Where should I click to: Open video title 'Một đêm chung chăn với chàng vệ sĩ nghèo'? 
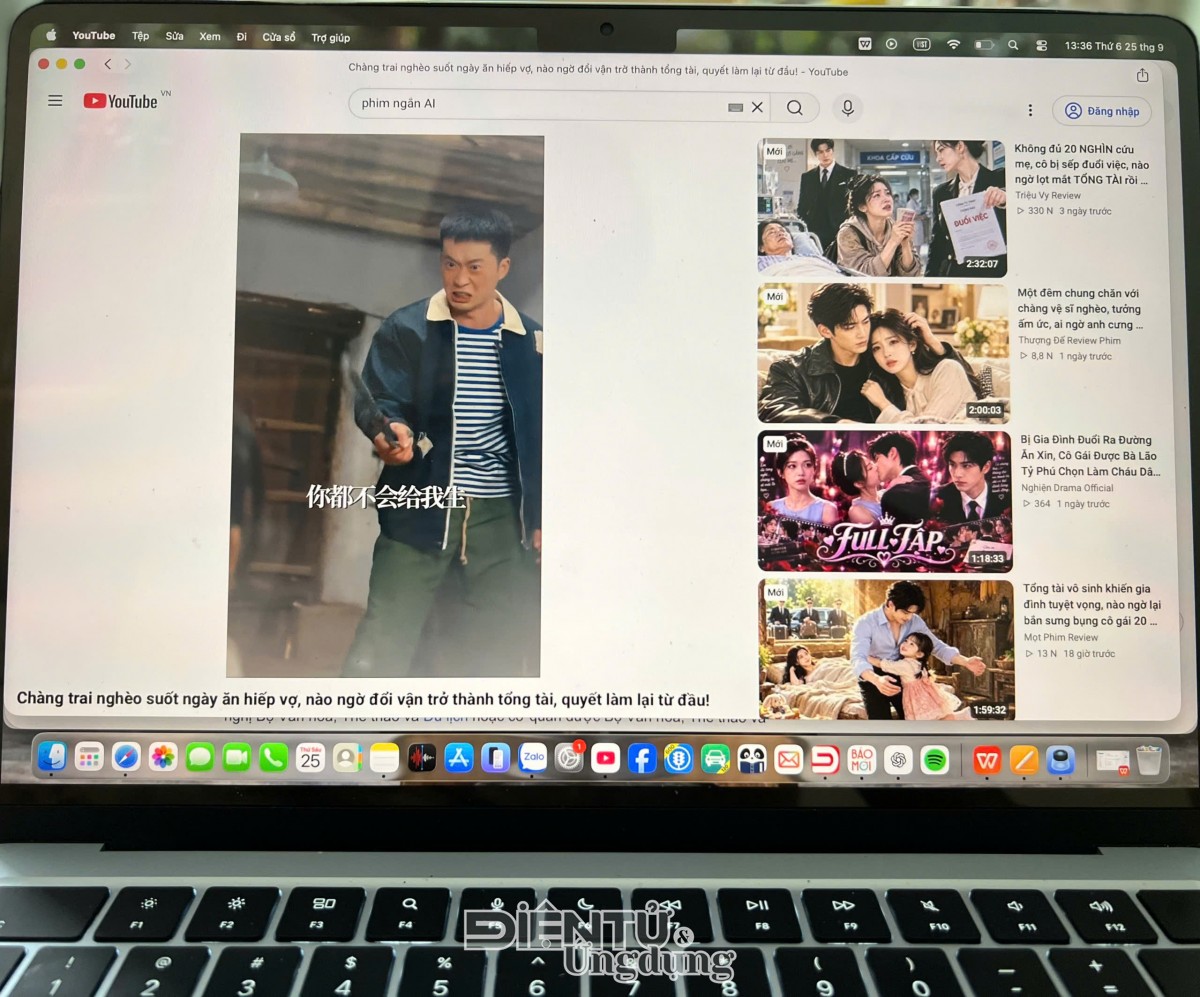tap(1081, 309)
